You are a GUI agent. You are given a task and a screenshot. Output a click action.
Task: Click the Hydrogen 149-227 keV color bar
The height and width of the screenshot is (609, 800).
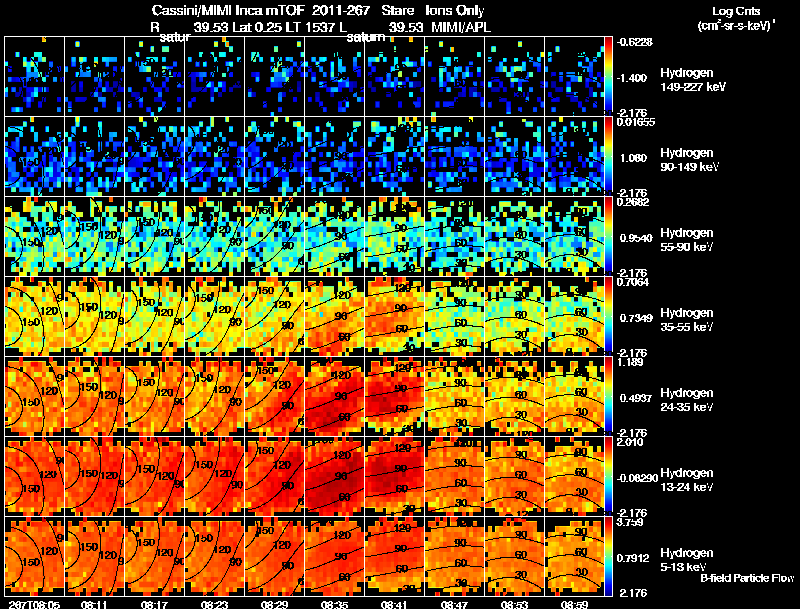pos(608,75)
